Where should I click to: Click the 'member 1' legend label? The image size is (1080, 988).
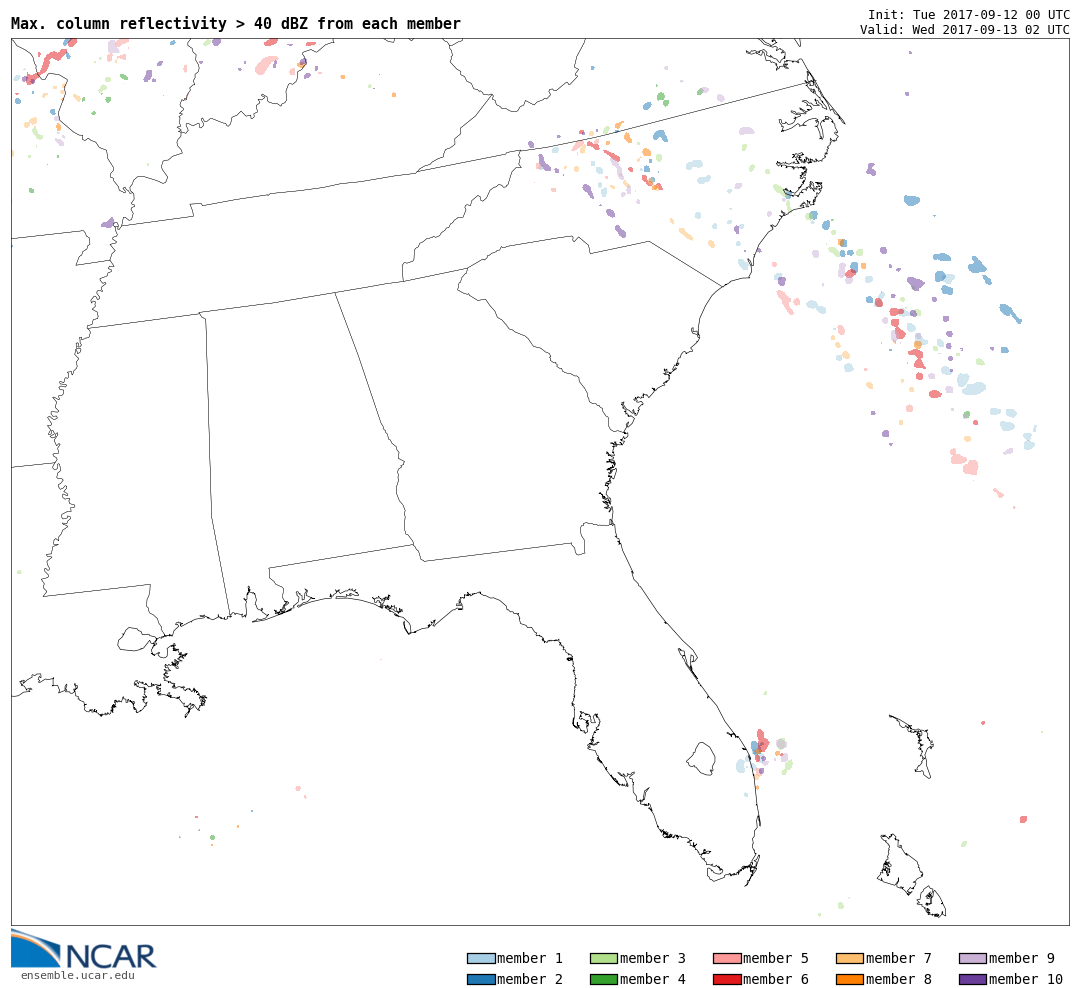(530, 958)
